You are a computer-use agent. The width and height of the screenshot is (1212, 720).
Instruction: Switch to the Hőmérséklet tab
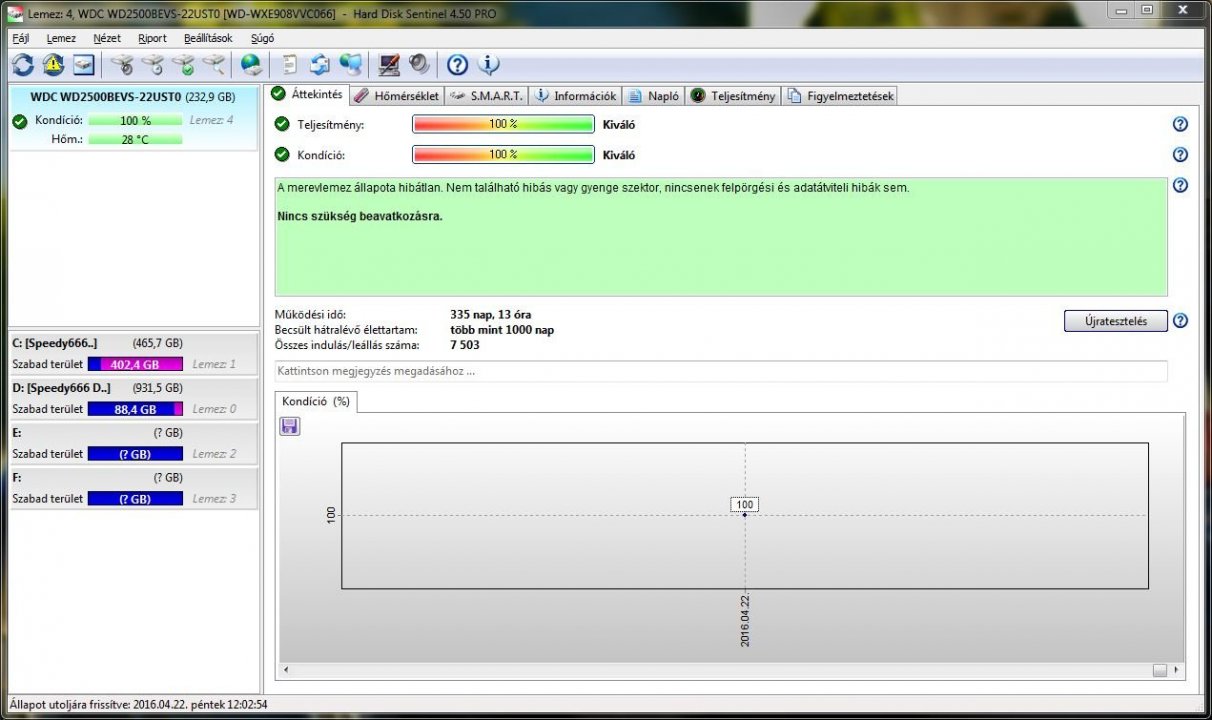(x=397, y=96)
